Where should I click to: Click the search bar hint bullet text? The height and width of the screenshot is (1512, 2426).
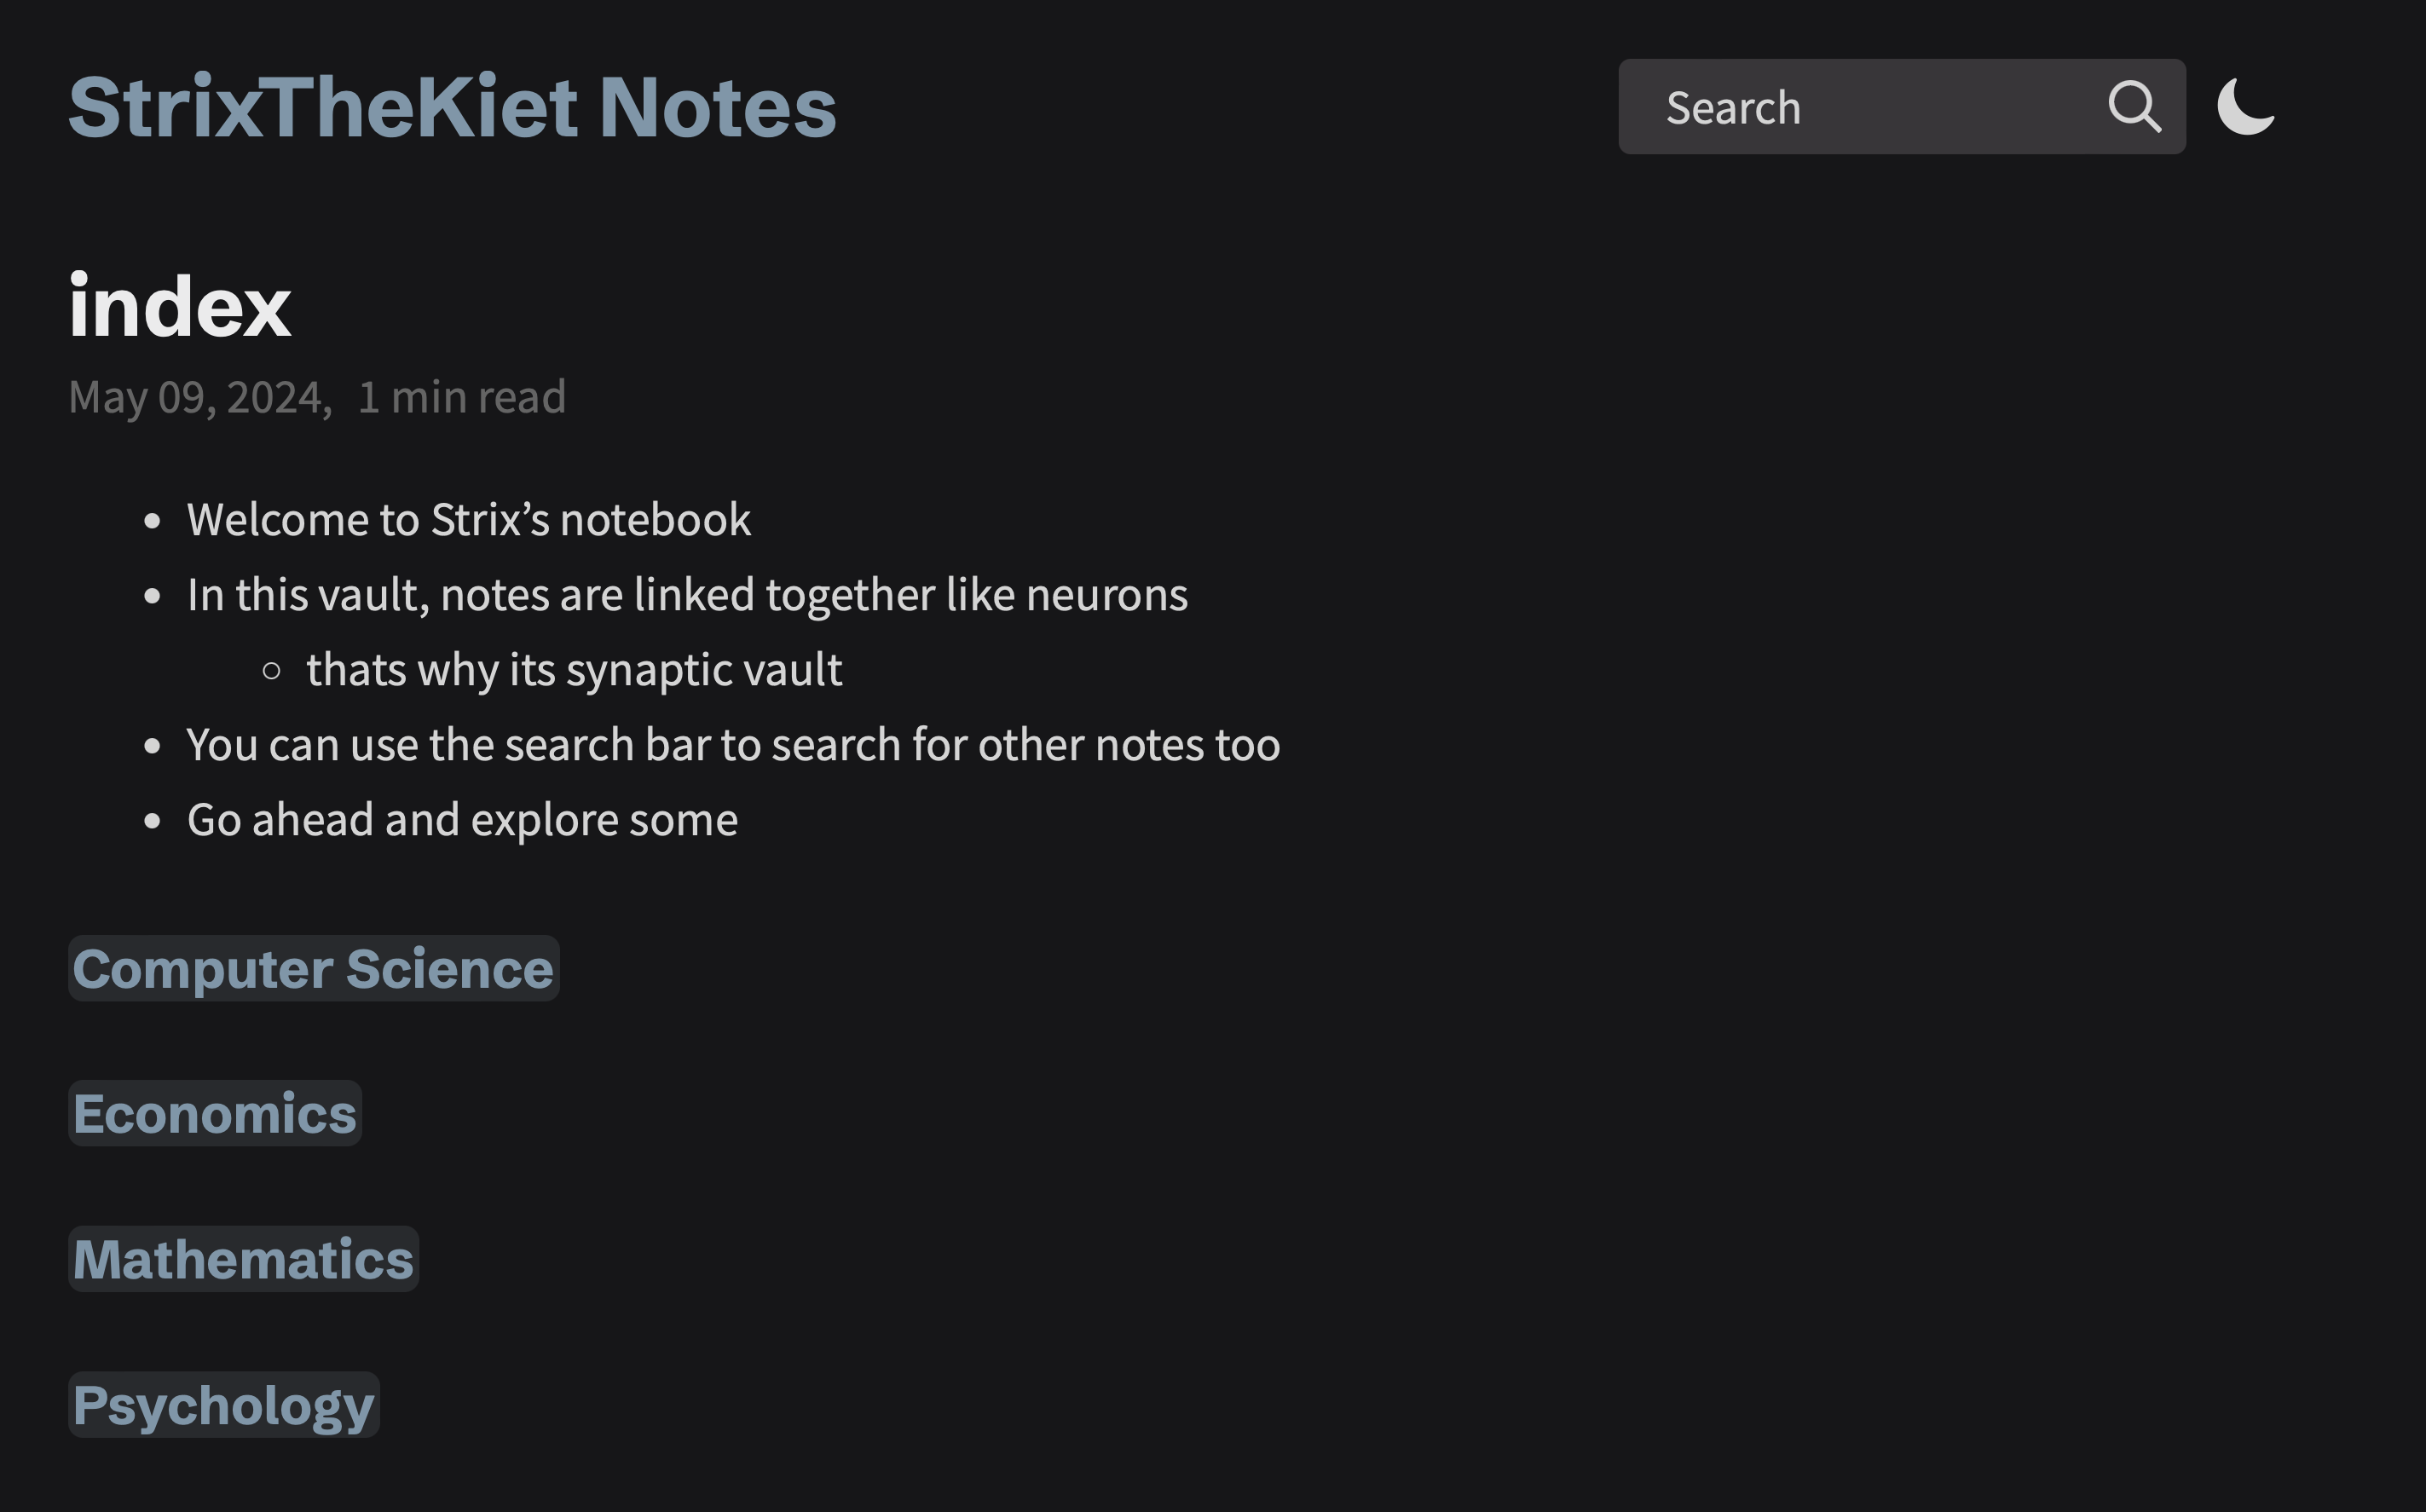pos(732,743)
